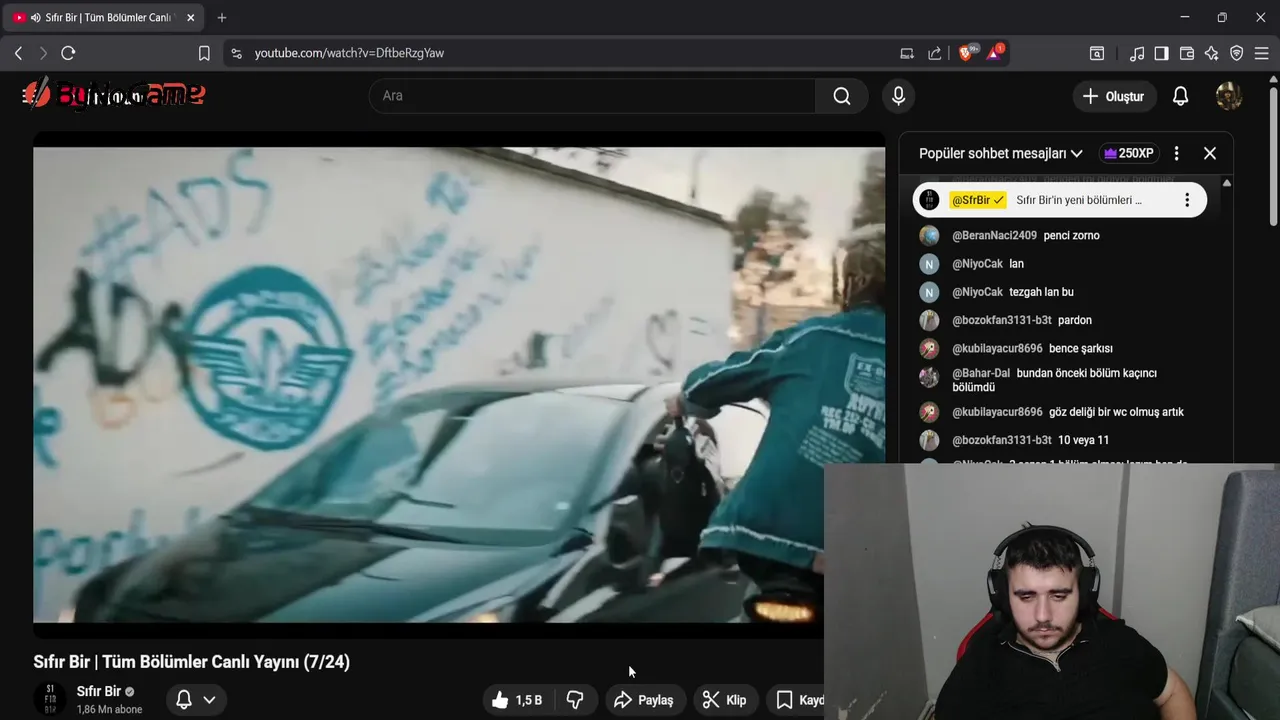This screenshot has width=1280, height=720.
Task: Go back to the previous page
Action: pos(18,53)
